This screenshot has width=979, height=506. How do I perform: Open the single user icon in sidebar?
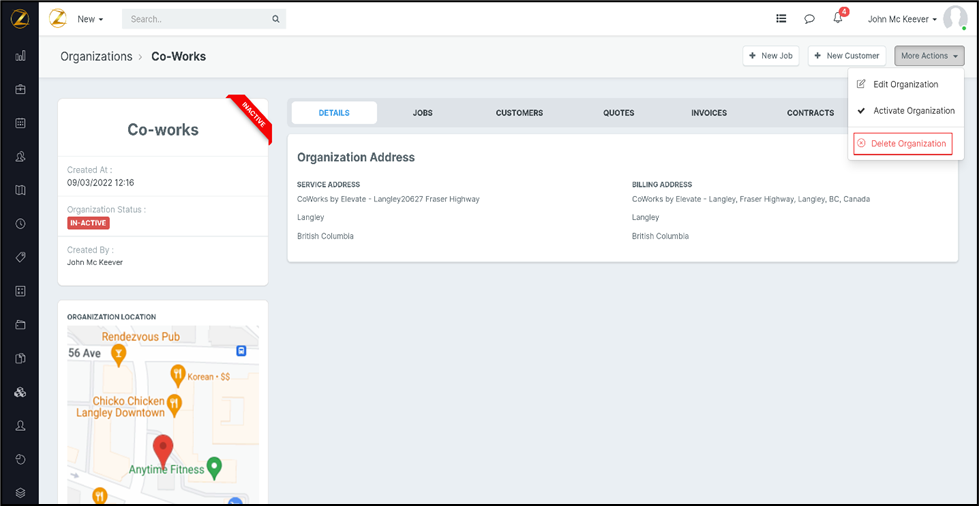20,426
